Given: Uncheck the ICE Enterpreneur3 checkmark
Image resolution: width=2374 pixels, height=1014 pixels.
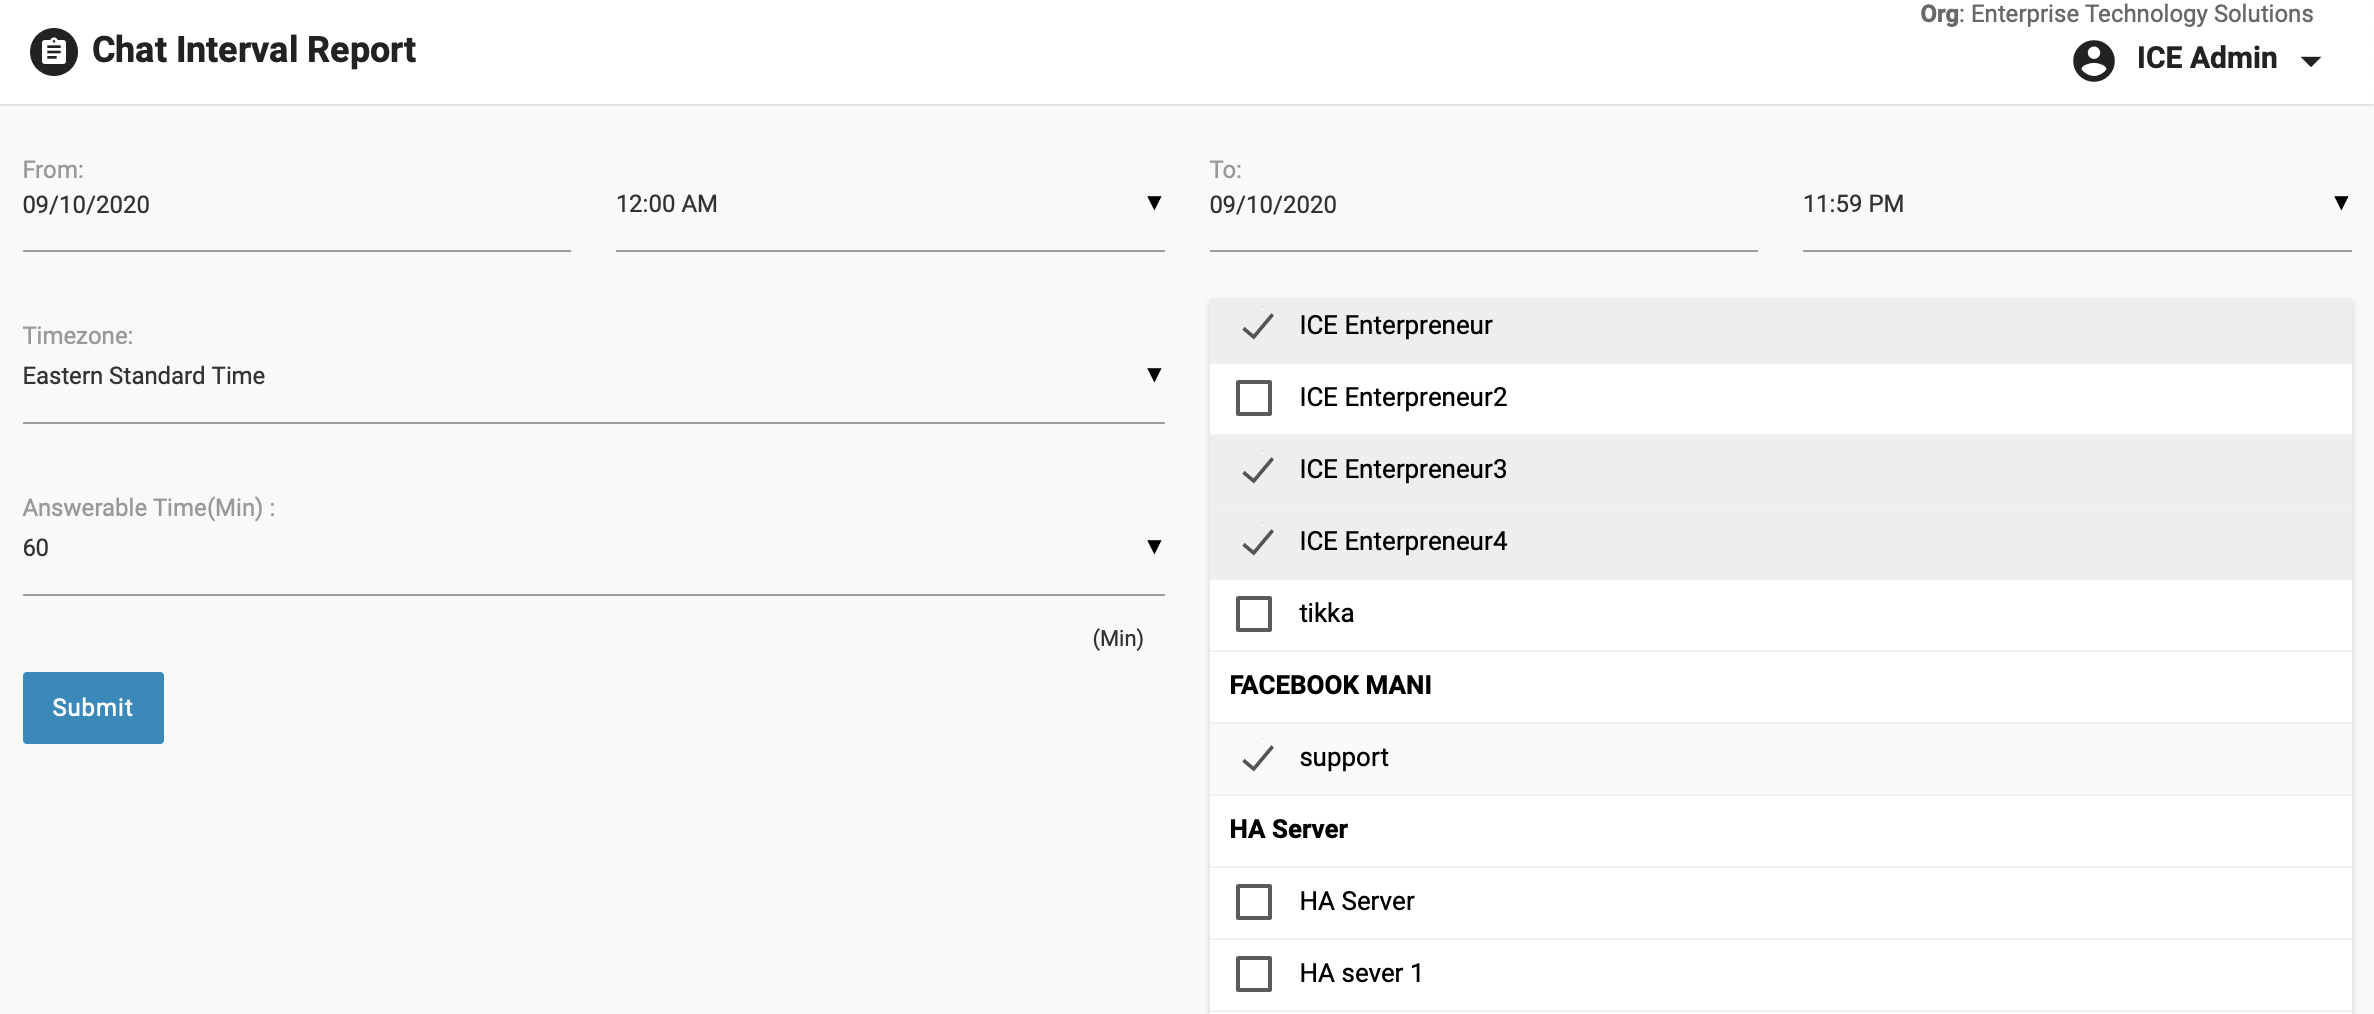Looking at the screenshot, I should click(1256, 470).
